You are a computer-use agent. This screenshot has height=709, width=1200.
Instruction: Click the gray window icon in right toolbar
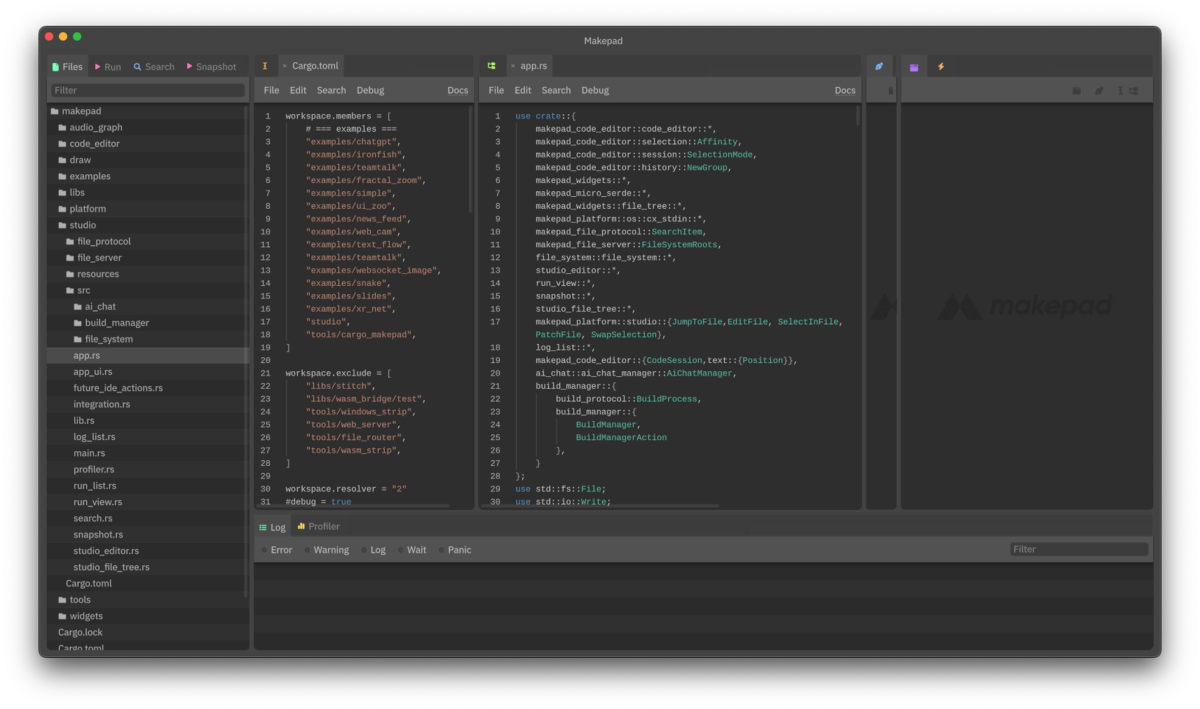click(1077, 90)
